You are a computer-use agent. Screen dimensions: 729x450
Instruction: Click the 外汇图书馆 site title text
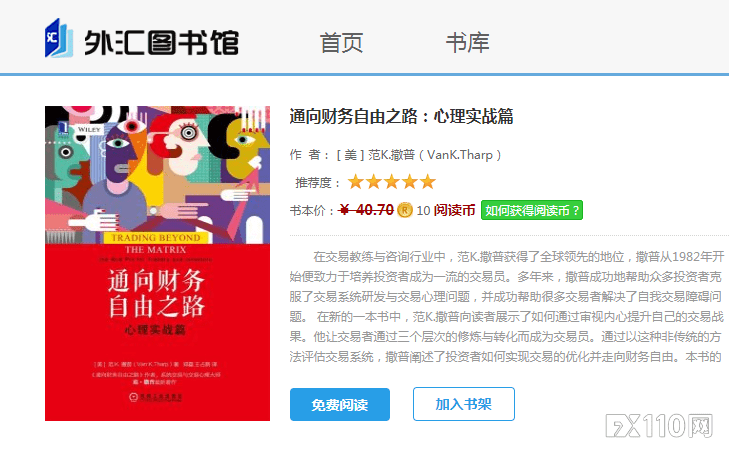(x=161, y=43)
